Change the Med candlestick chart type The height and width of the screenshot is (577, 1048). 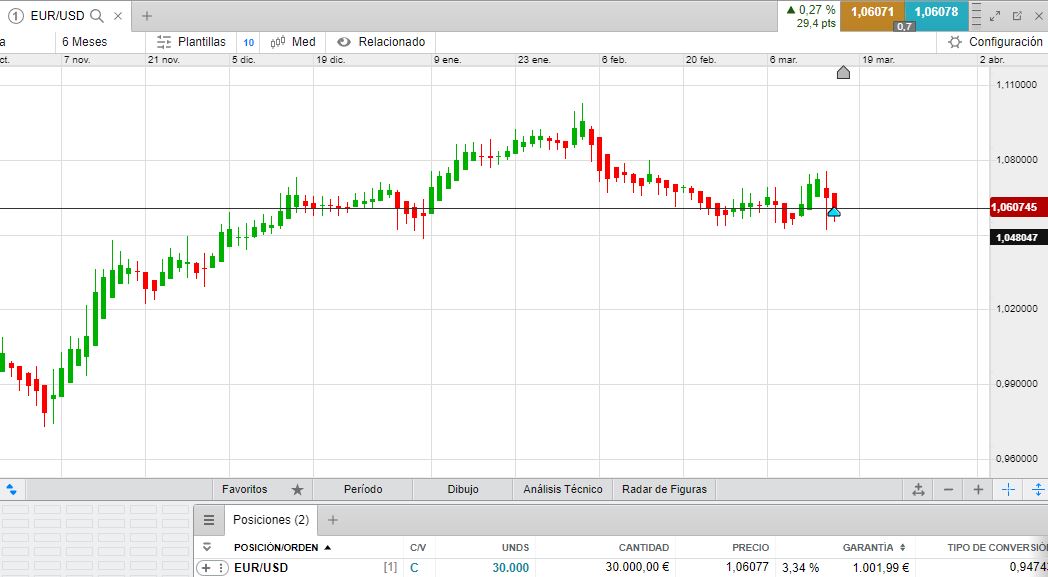pos(293,41)
